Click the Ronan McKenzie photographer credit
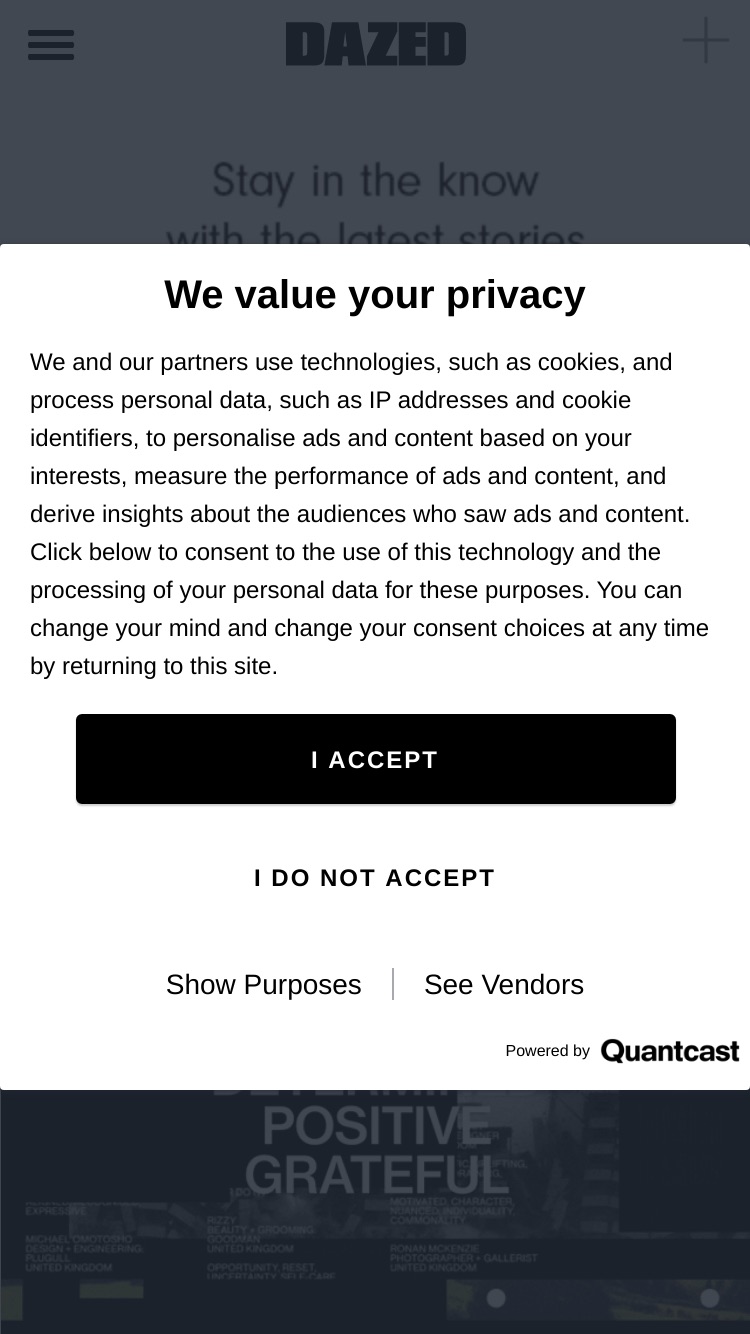 [x=464, y=1258]
